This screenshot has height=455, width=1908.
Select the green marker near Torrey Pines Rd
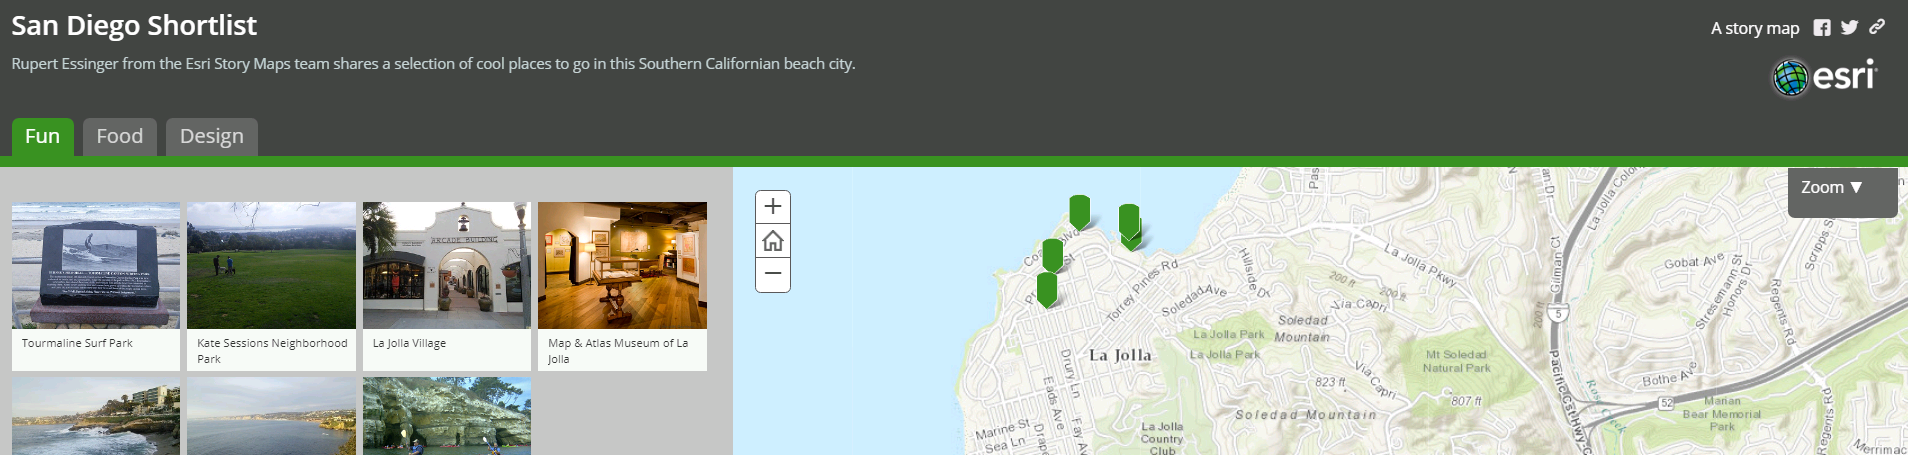tap(1130, 224)
